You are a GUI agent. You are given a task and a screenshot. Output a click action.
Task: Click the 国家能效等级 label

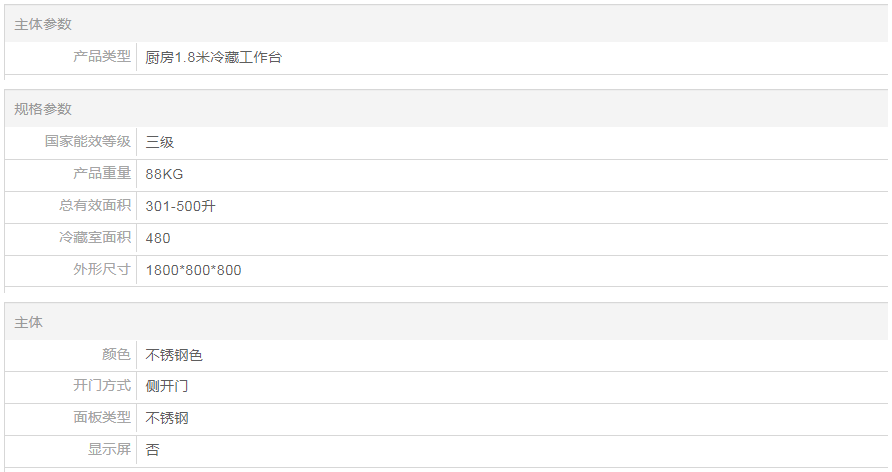coord(88,142)
